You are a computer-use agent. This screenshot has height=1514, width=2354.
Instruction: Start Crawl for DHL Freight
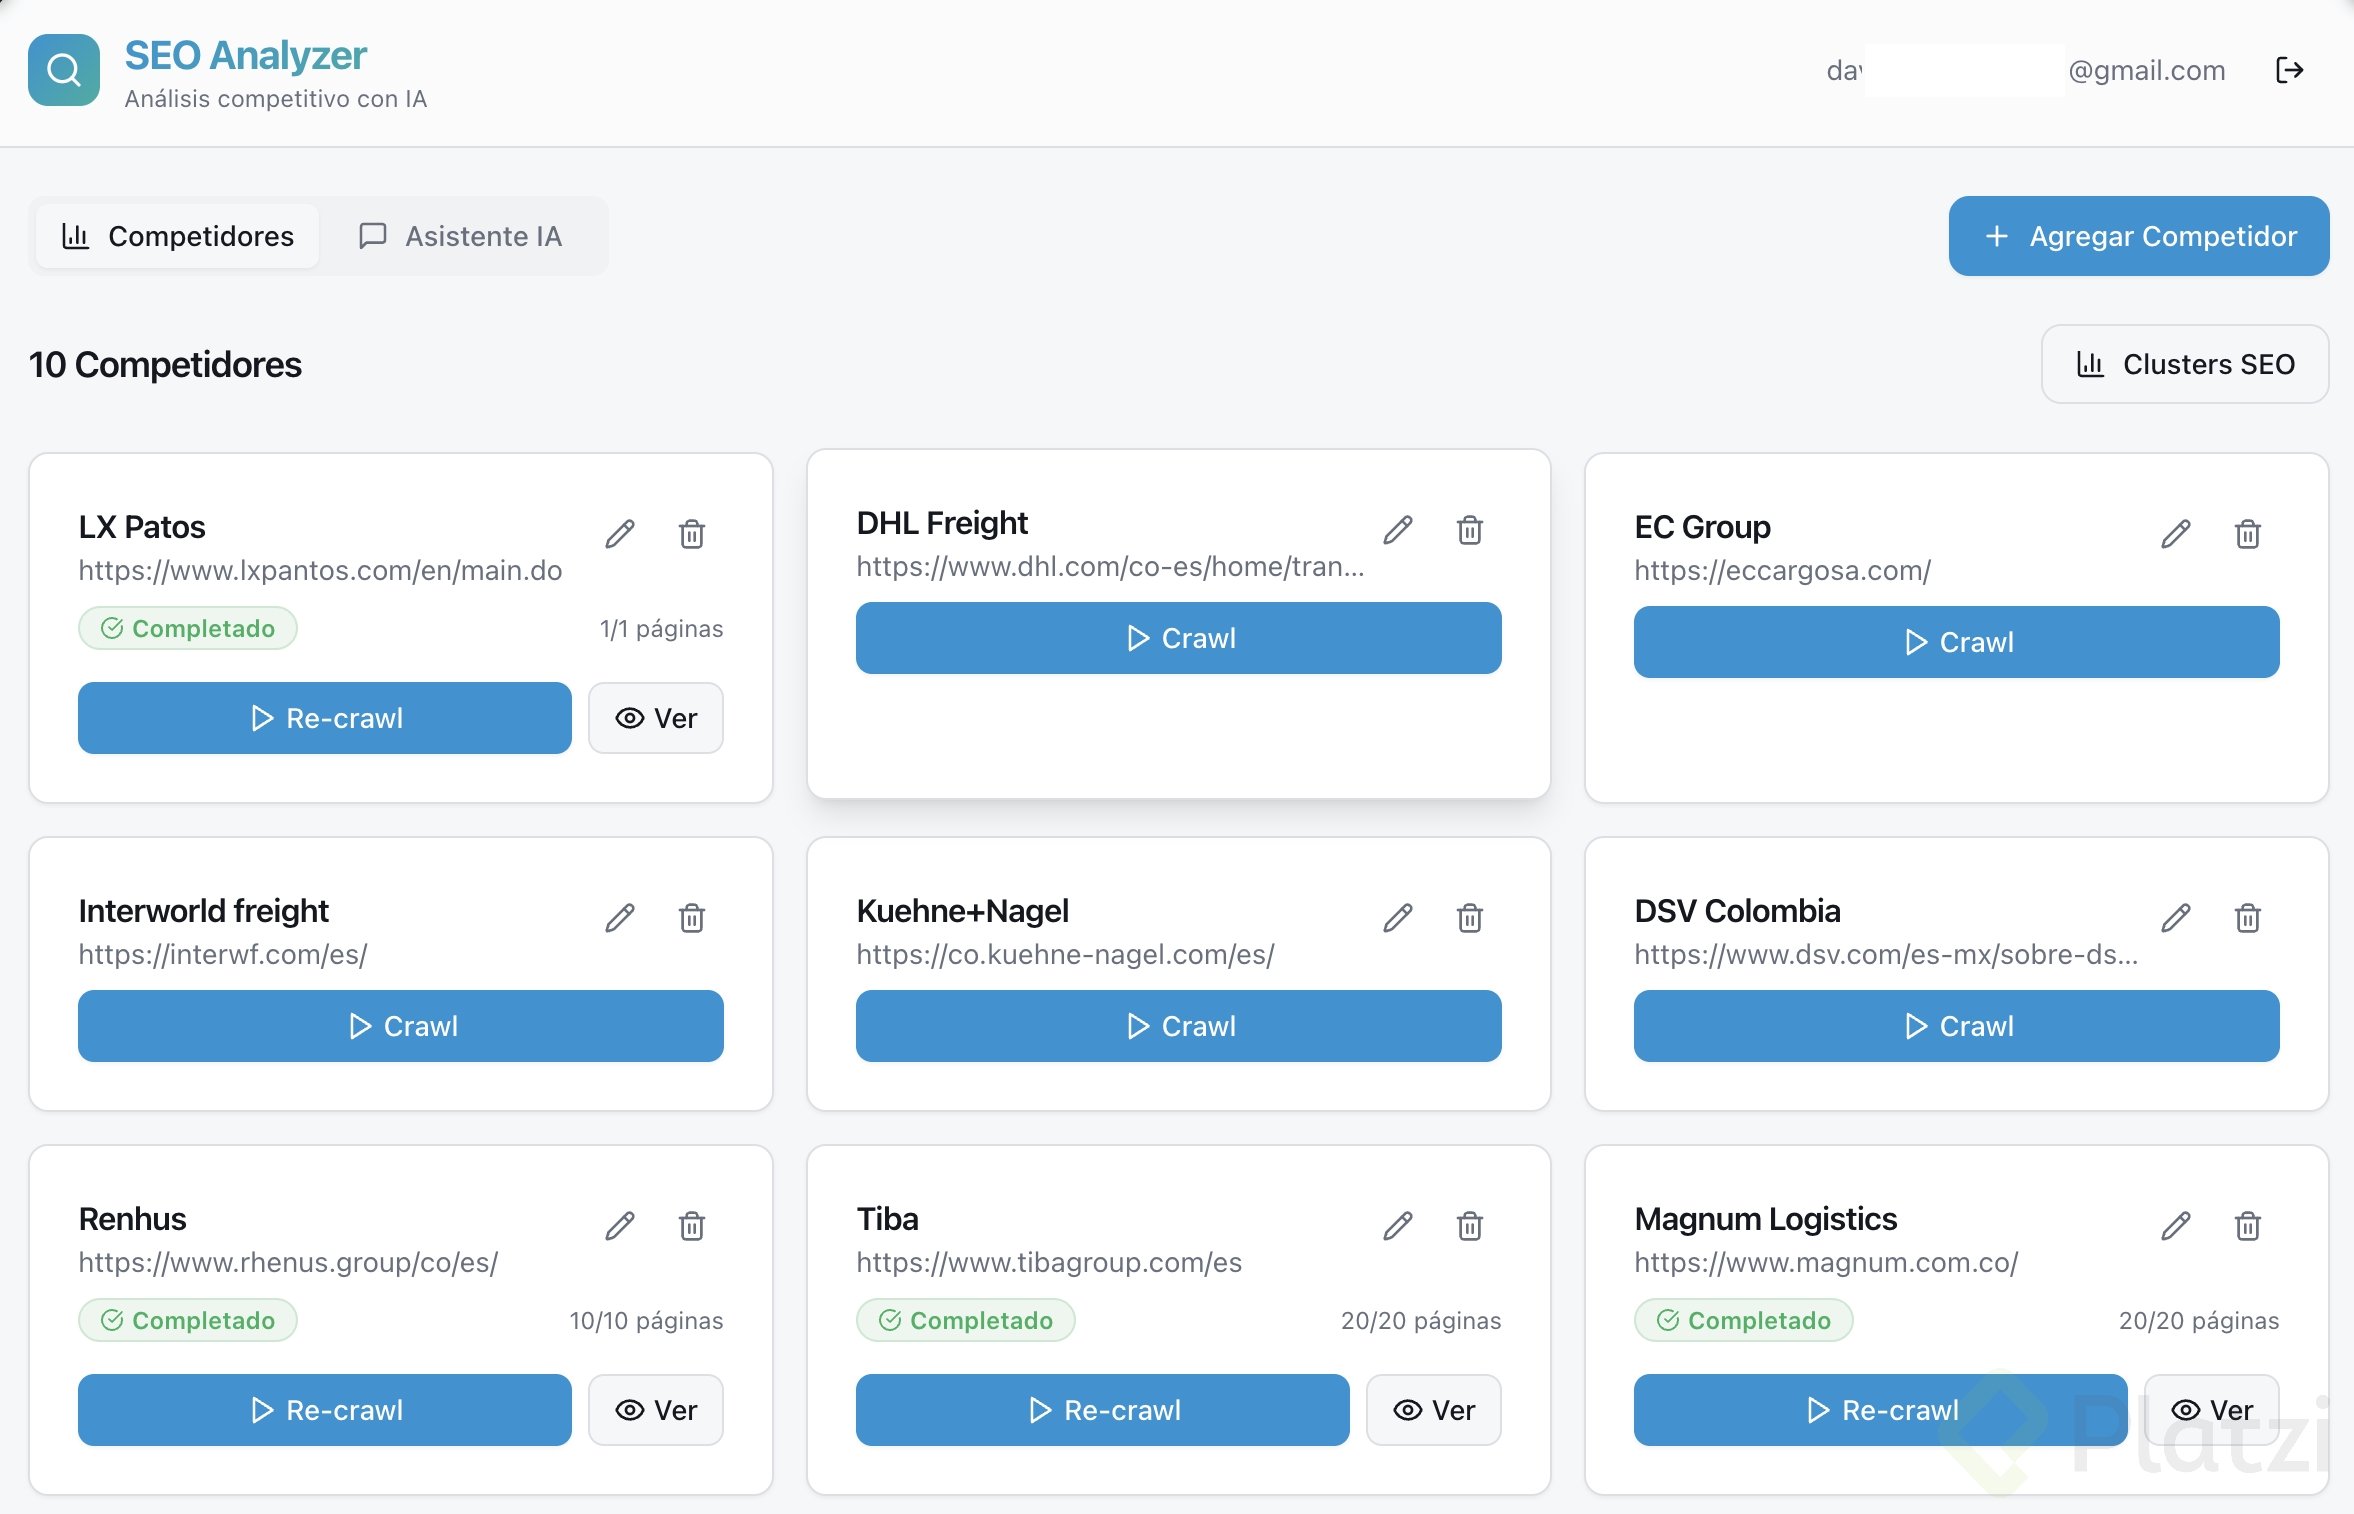click(1178, 638)
